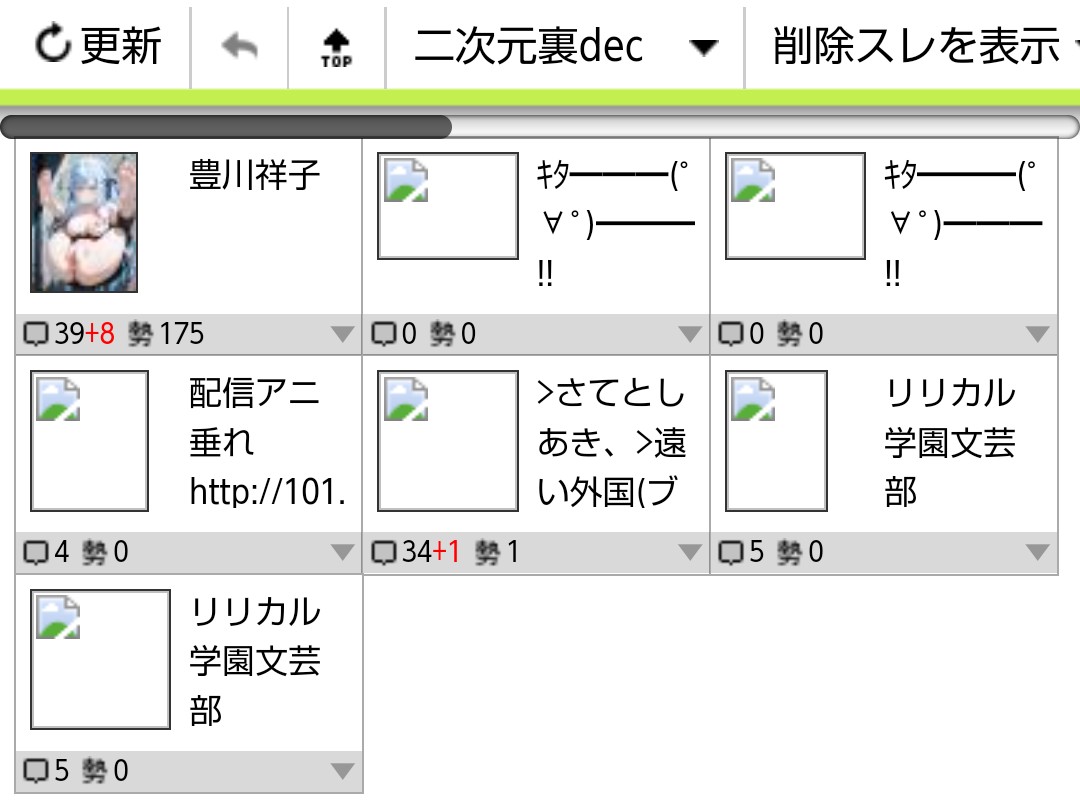Click 勢 momentum icon showing 175
The width and height of the screenshot is (1080, 811).
tap(141, 334)
